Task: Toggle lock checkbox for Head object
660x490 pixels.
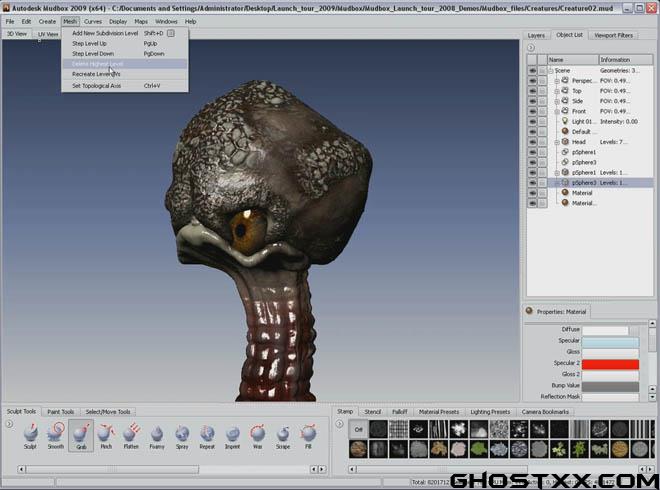Action: pyautogui.click(x=543, y=142)
